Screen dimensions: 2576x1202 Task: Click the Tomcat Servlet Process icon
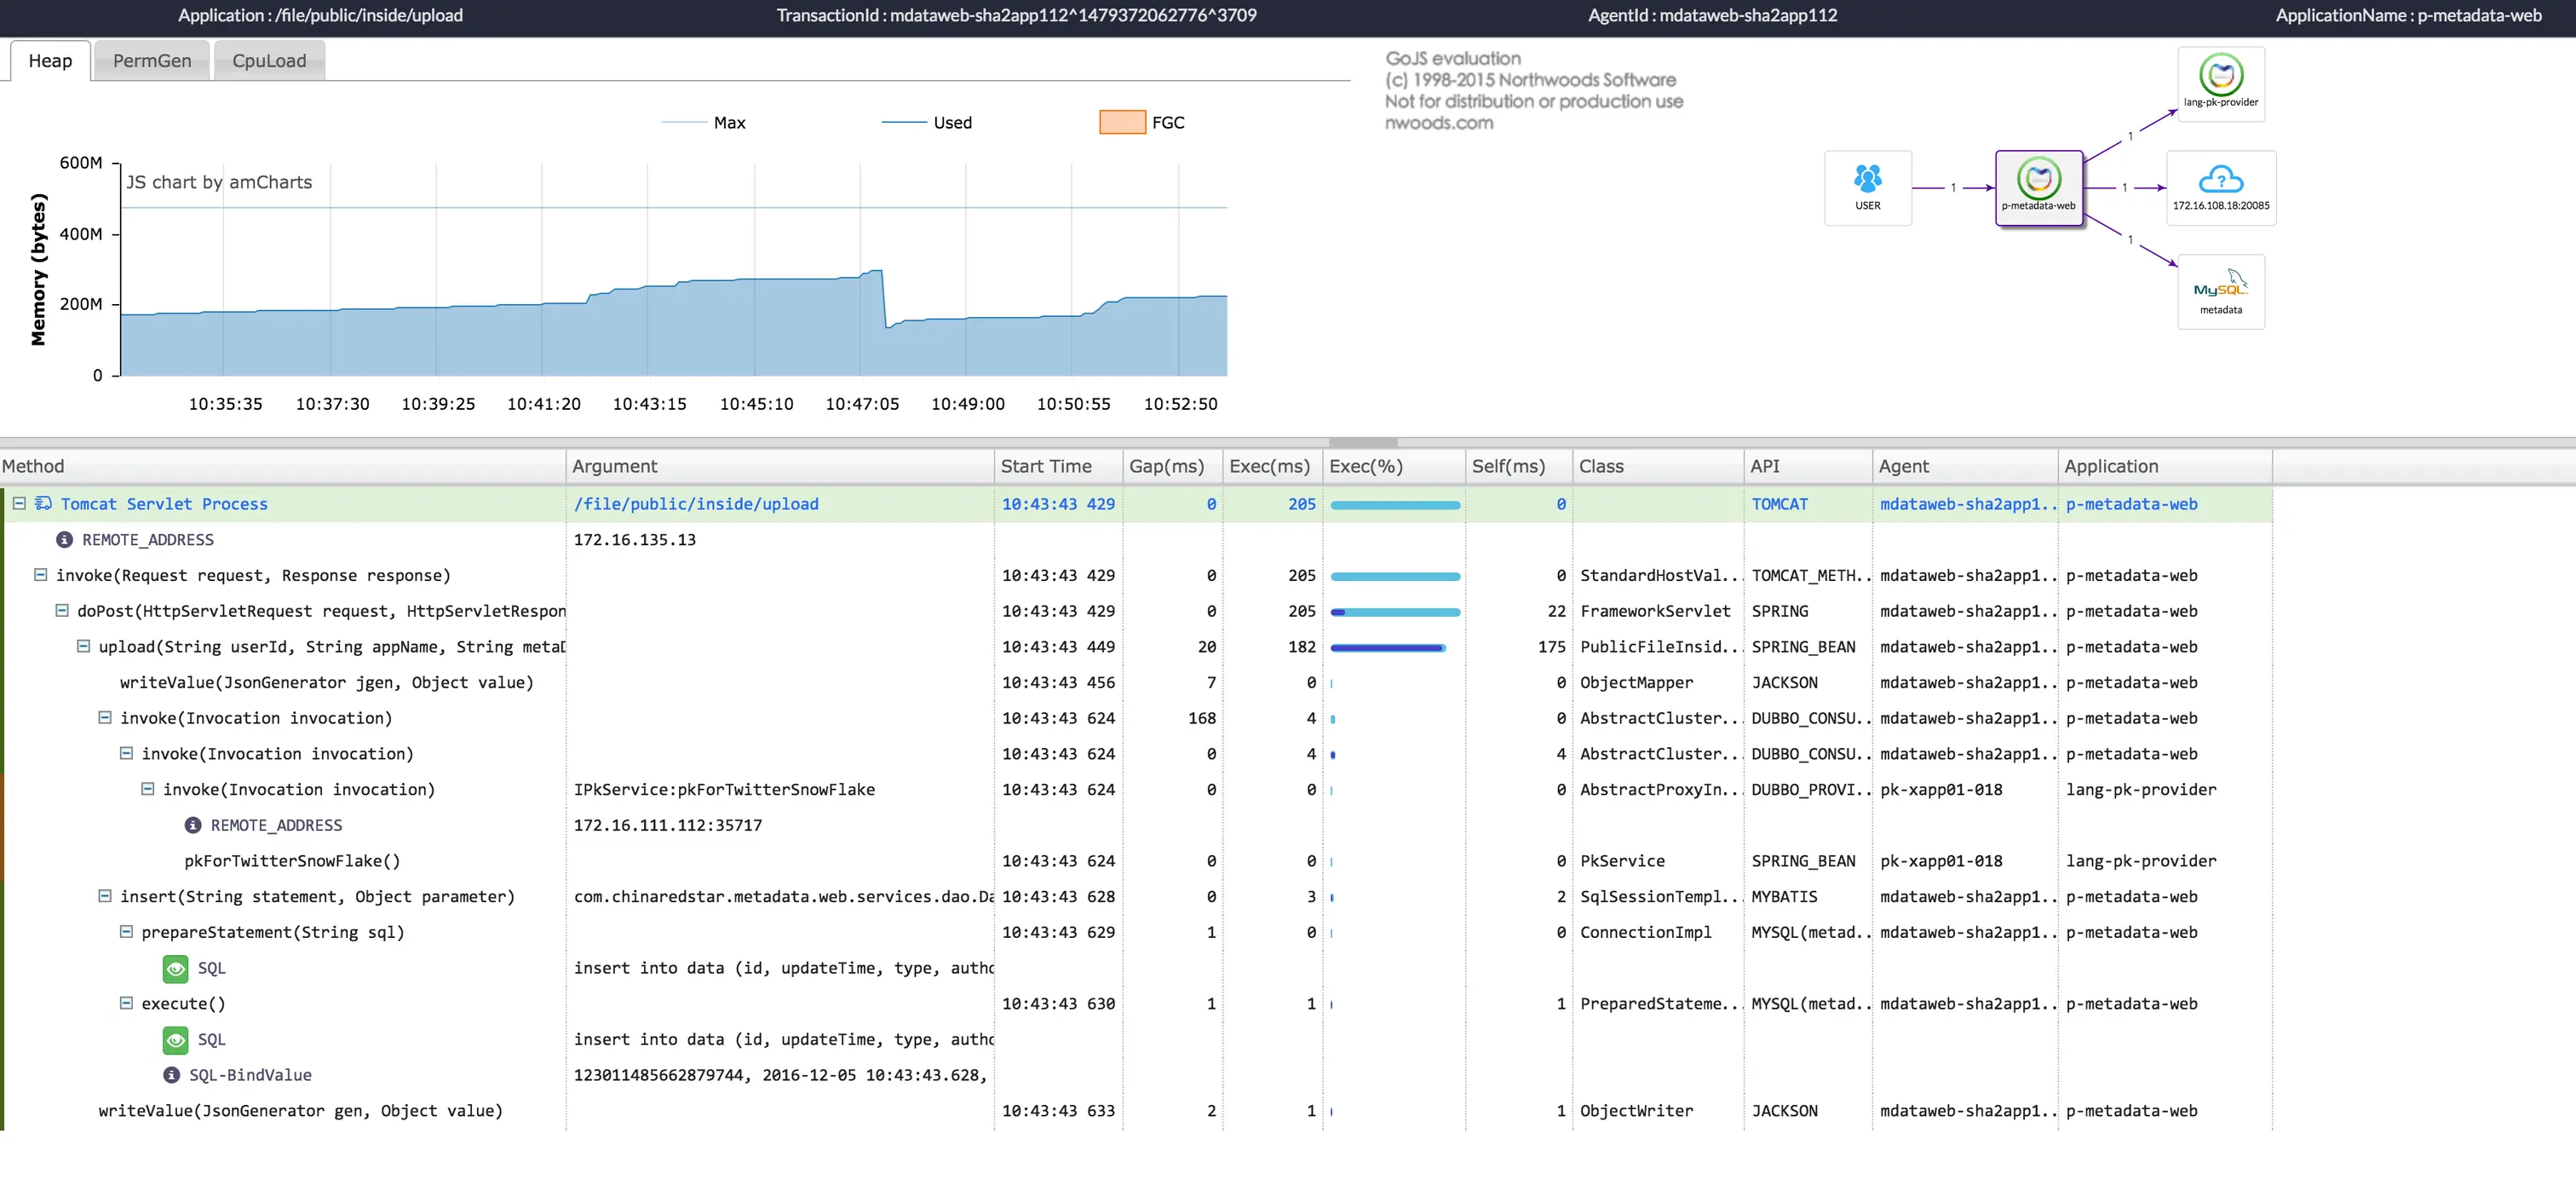pyautogui.click(x=43, y=503)
